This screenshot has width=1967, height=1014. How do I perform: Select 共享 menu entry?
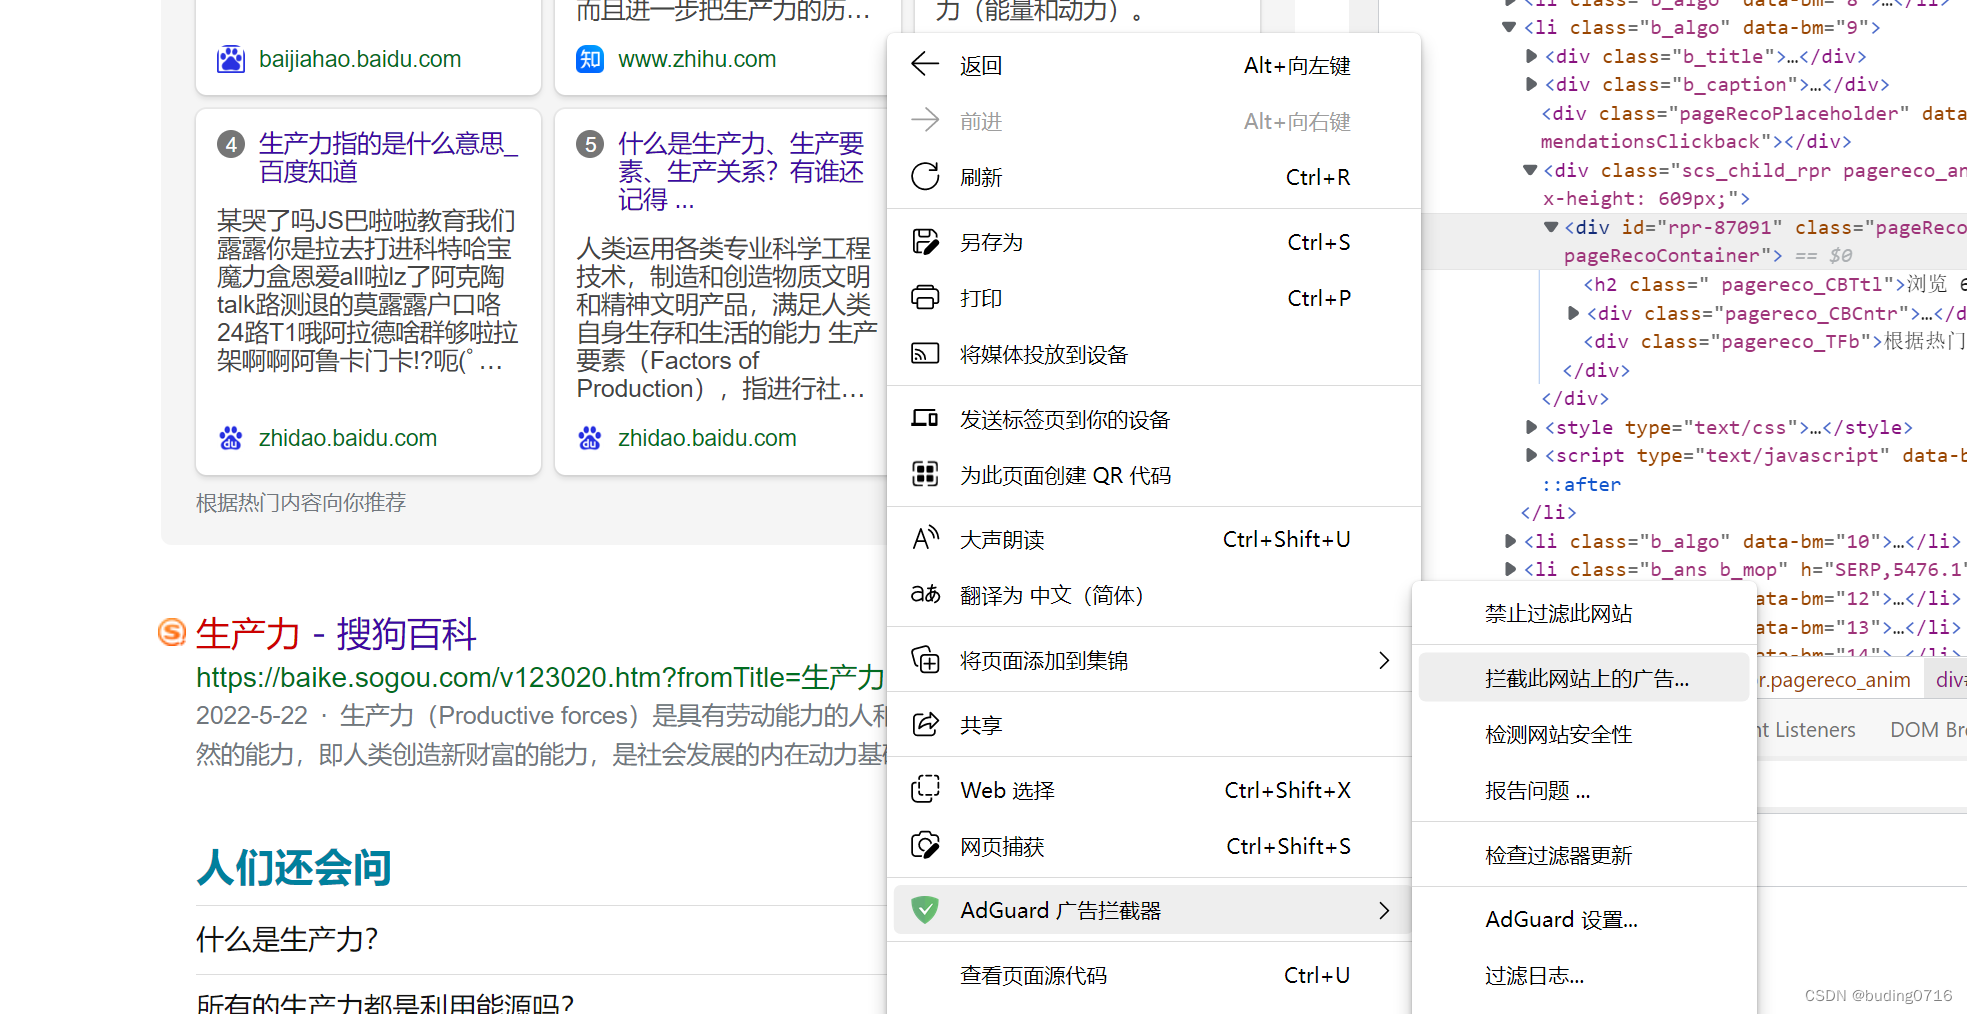tap(1153, 725)
